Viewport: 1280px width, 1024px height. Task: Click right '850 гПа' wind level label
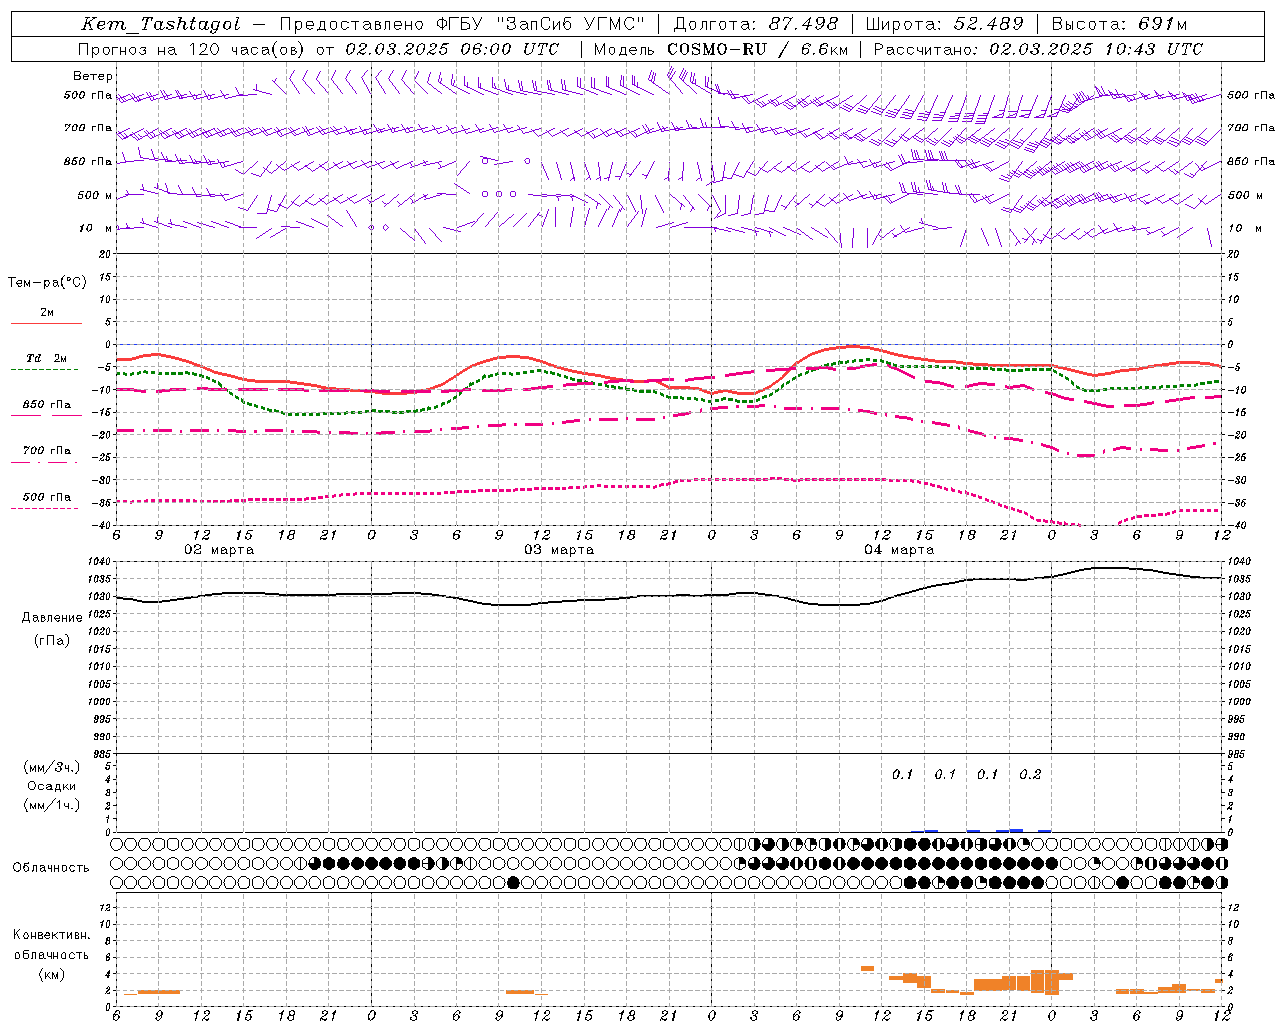[x=1251, y=161]
